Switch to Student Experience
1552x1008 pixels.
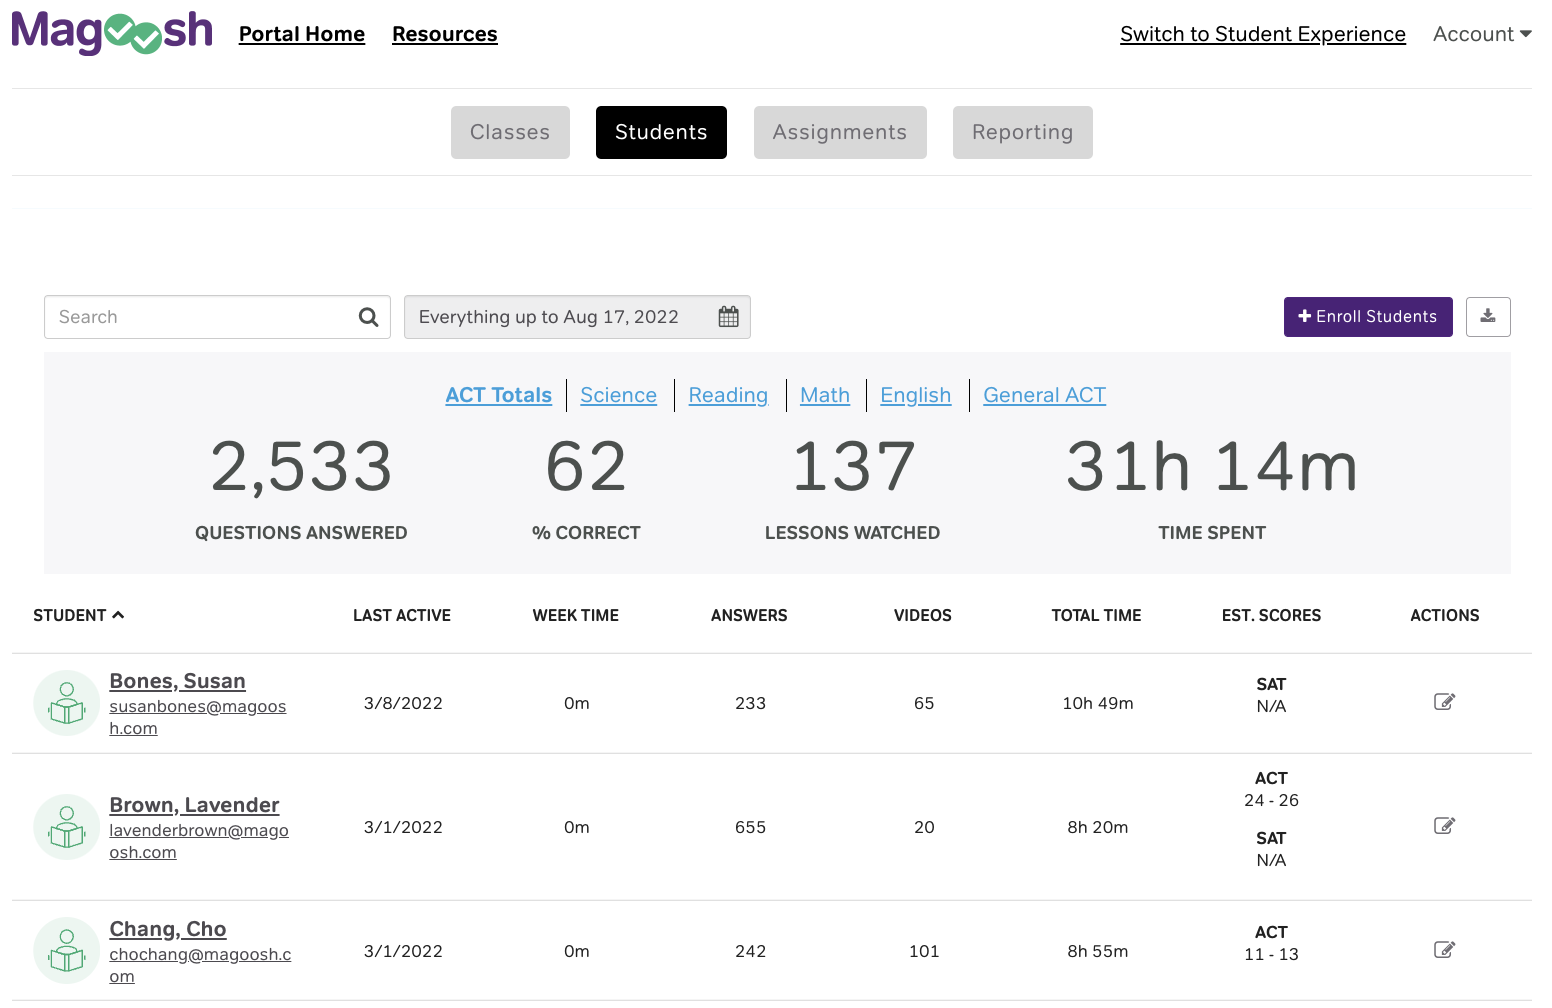[1263, 34]
